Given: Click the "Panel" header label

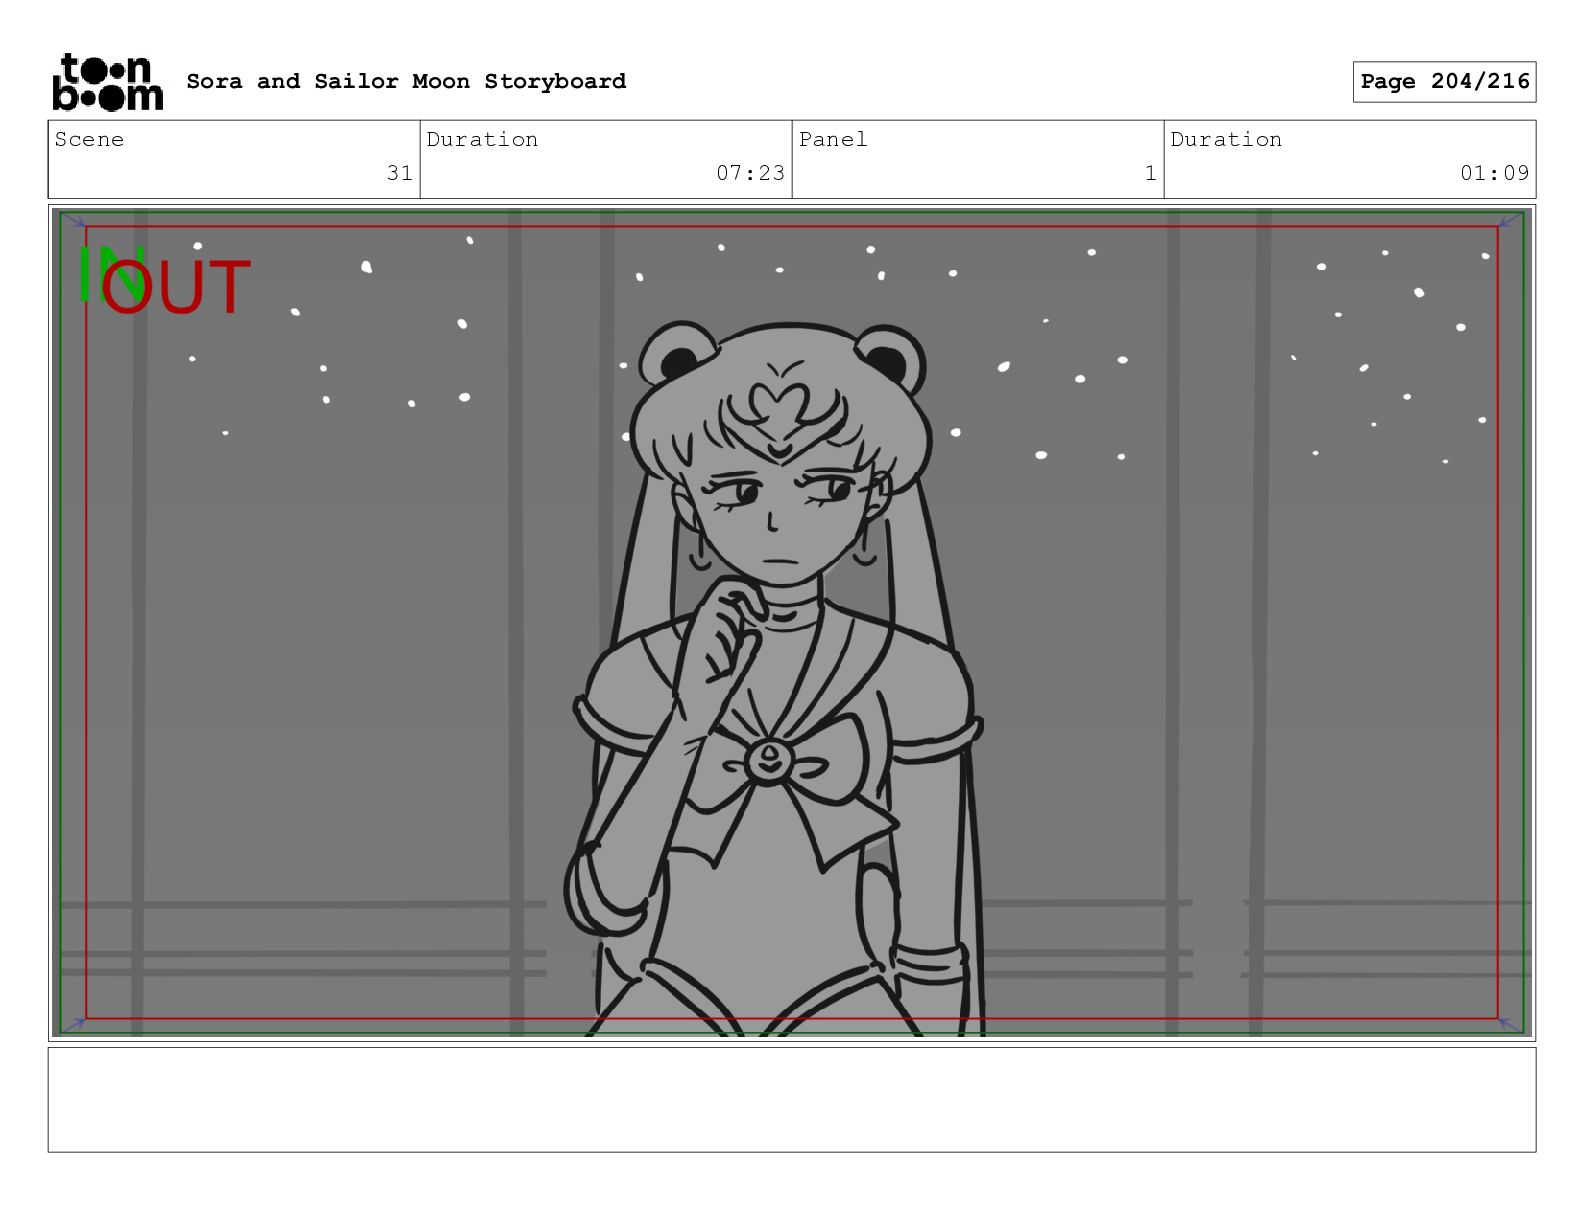Looking at the screenshot, I should point(833,140).
